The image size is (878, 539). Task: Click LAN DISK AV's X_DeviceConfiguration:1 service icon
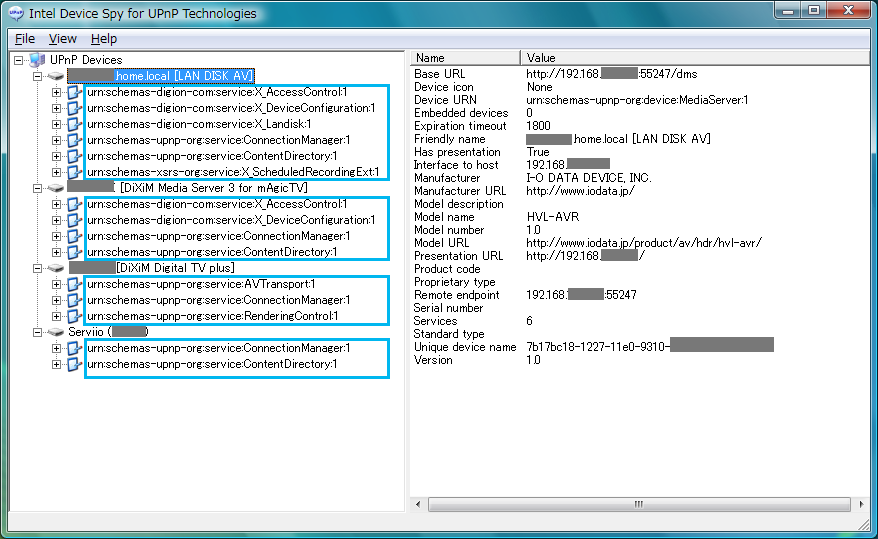click(74, 108)
